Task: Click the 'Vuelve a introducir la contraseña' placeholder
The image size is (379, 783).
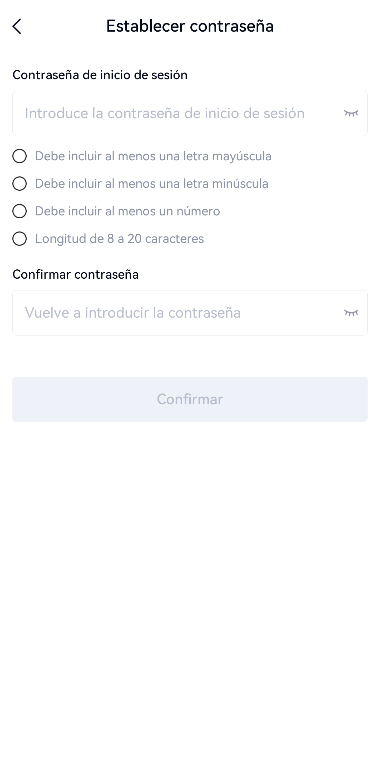Action: coord(133,313)
